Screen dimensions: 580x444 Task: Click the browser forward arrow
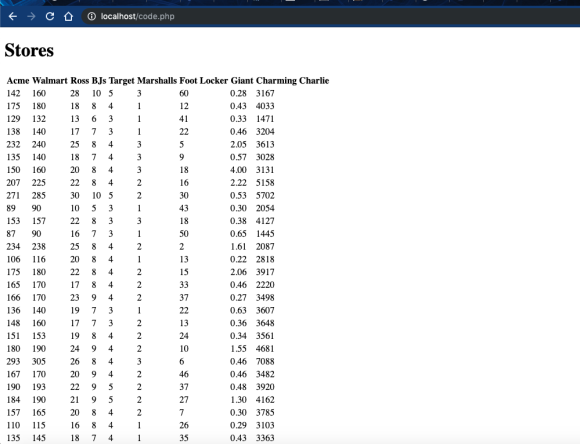(31, 16)
